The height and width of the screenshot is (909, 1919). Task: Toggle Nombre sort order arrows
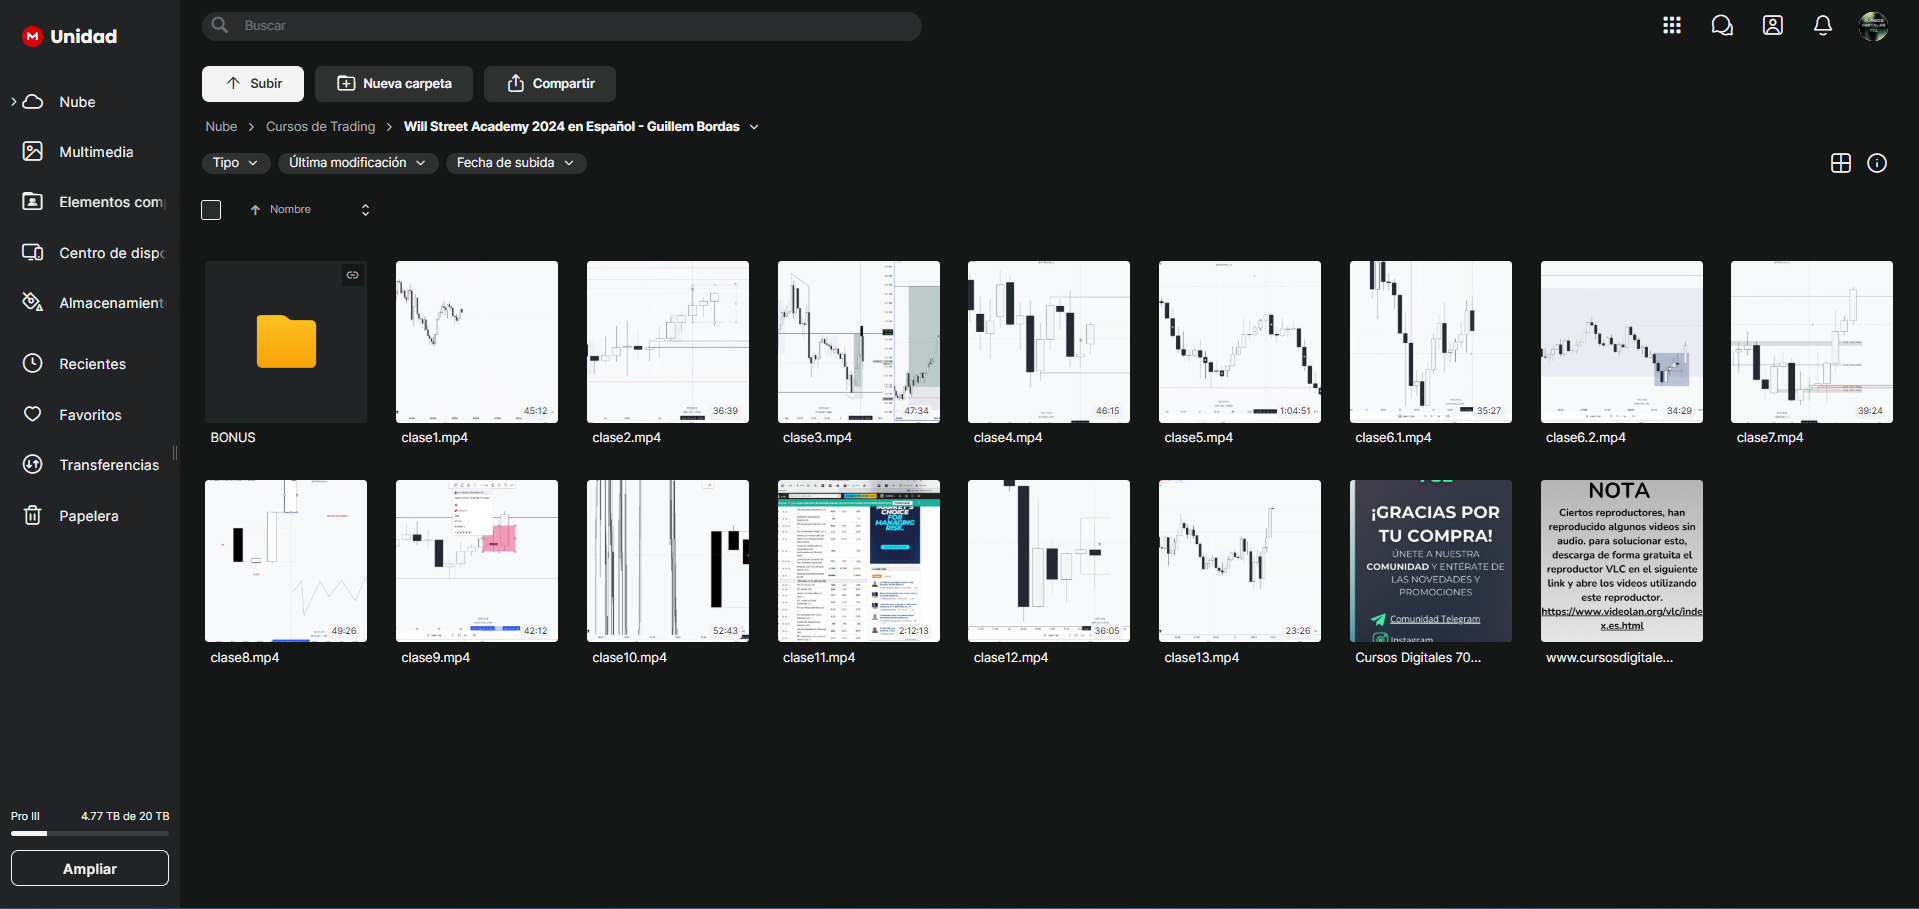click(x=365, y=210)
